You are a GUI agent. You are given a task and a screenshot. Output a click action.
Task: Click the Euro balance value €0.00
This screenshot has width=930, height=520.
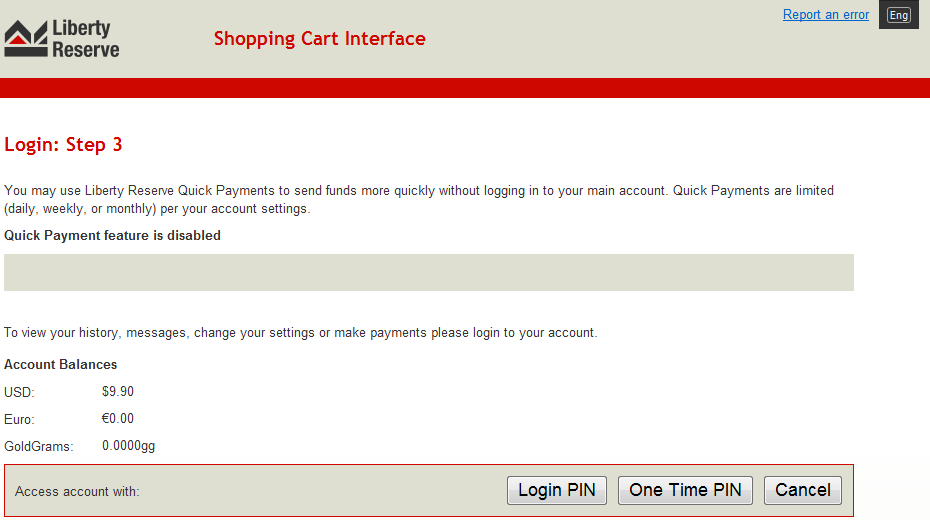(118, 419)
